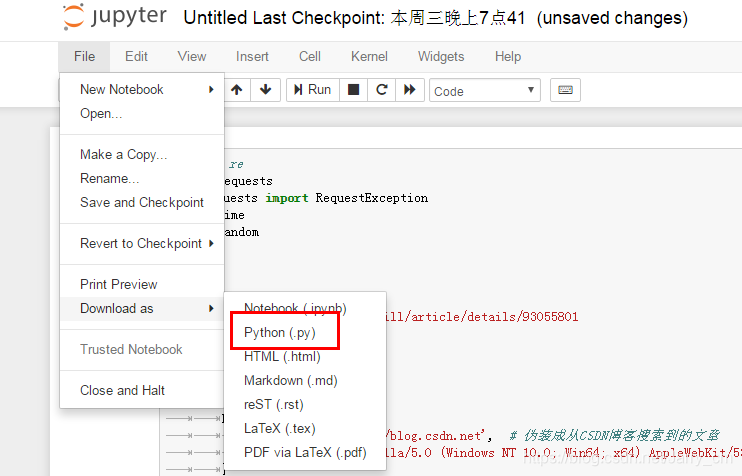742x476 pixels.
Task: Open the Kernel menu
Action: pos(369,57)
